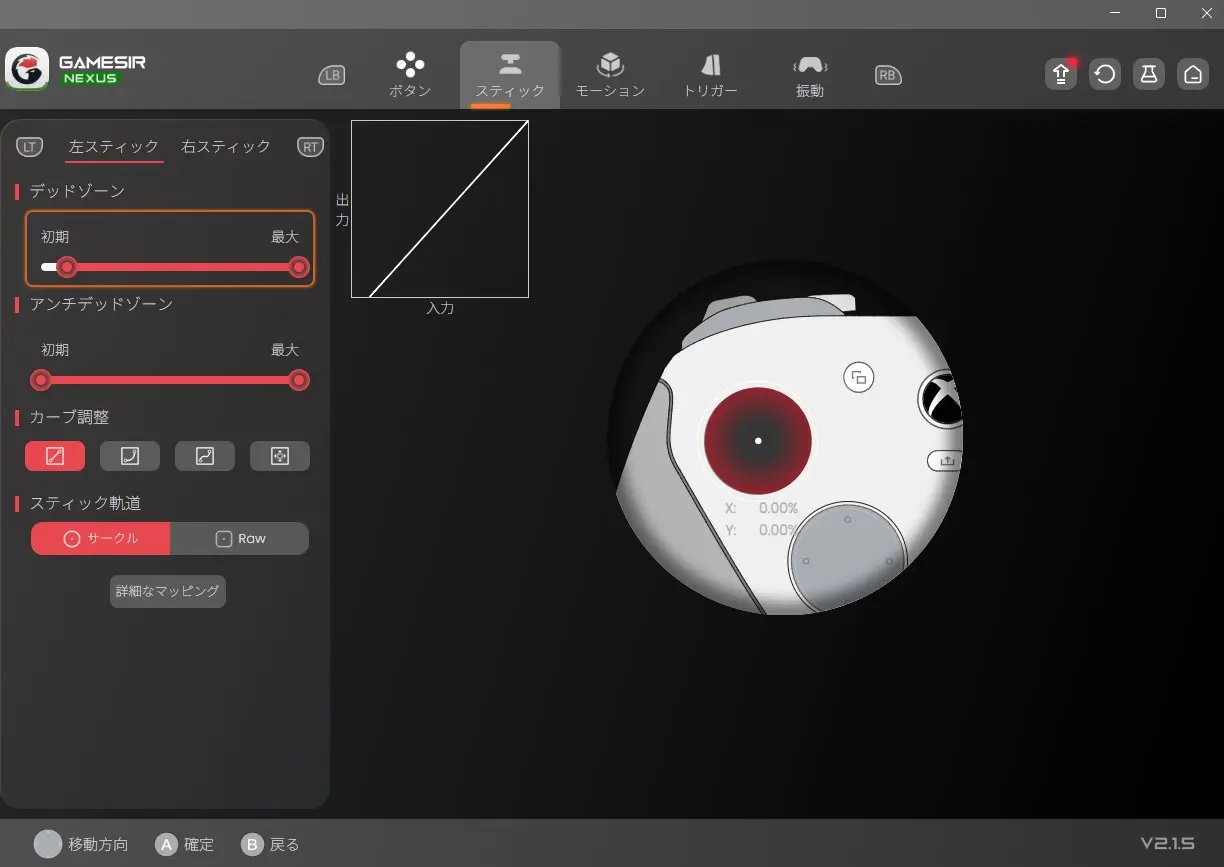Go to home via house icon

click(x=1192, y=75)
